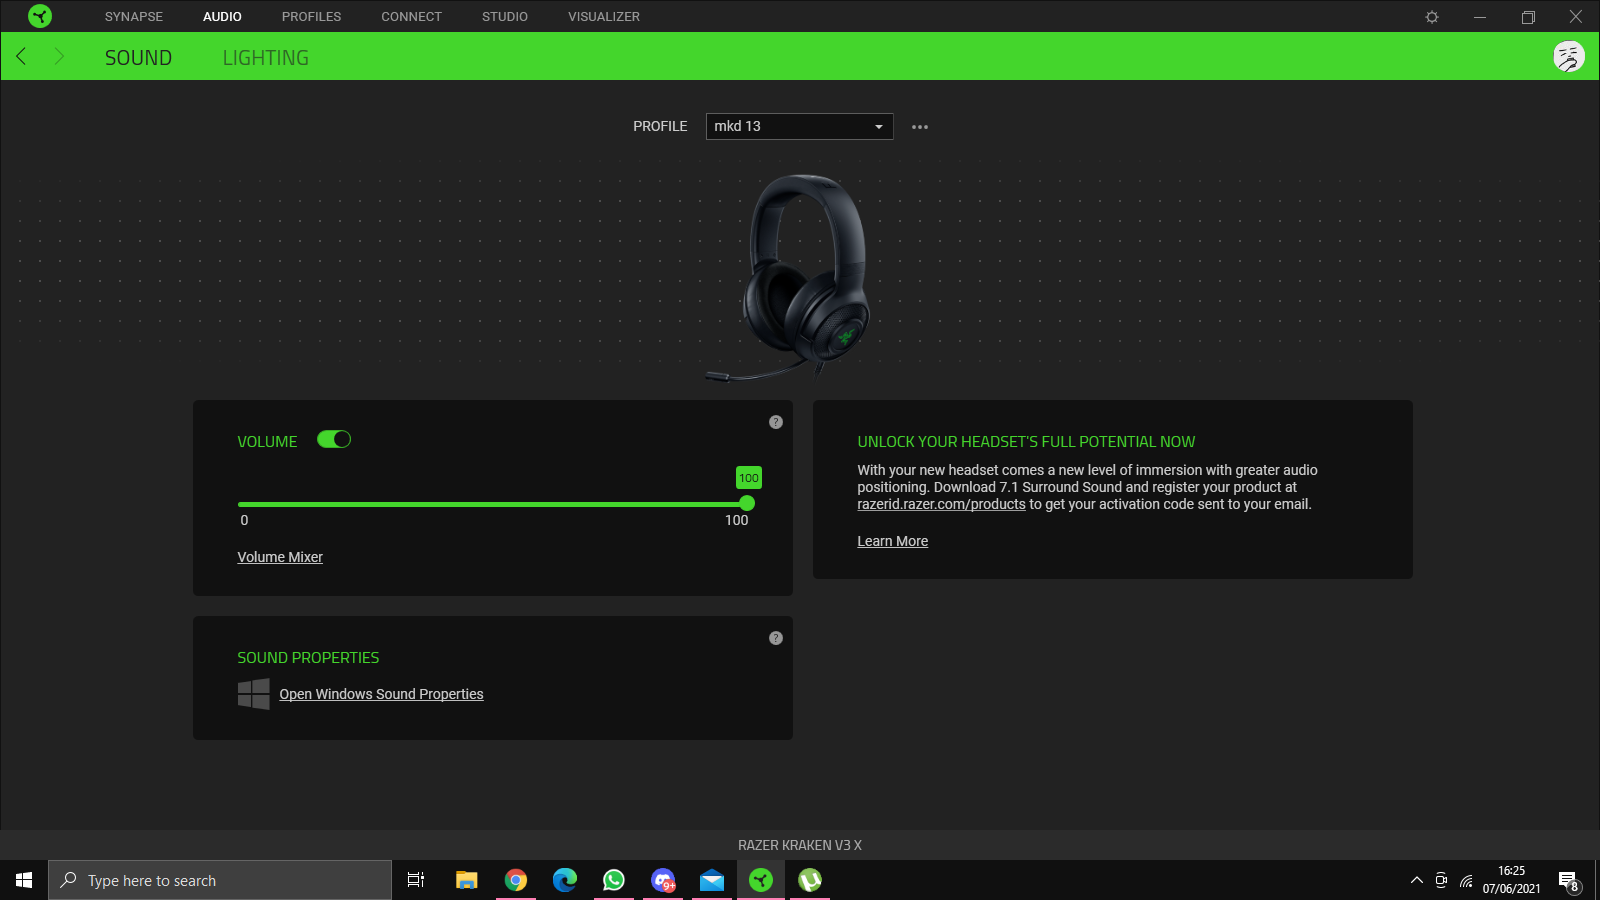1600x900 pixels.
Task: Open the taskbar clock and date
Action: point(1511,880)
